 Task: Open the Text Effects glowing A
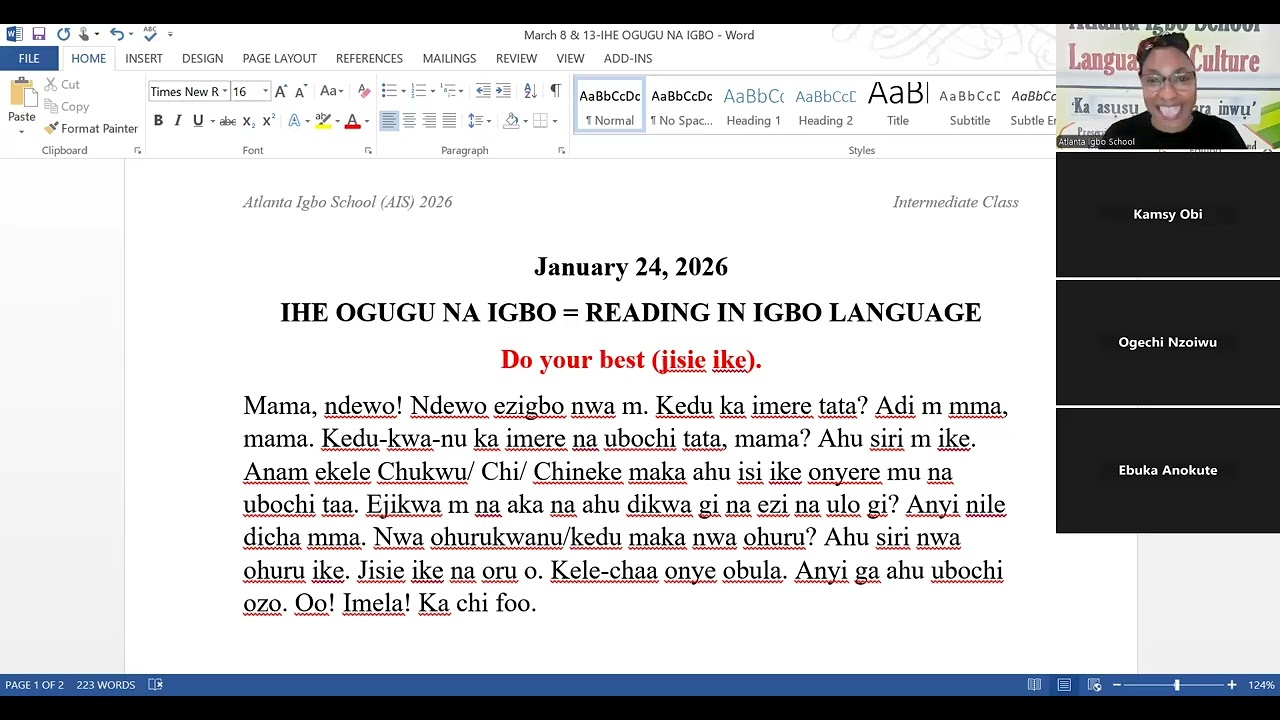click(294, 121)
